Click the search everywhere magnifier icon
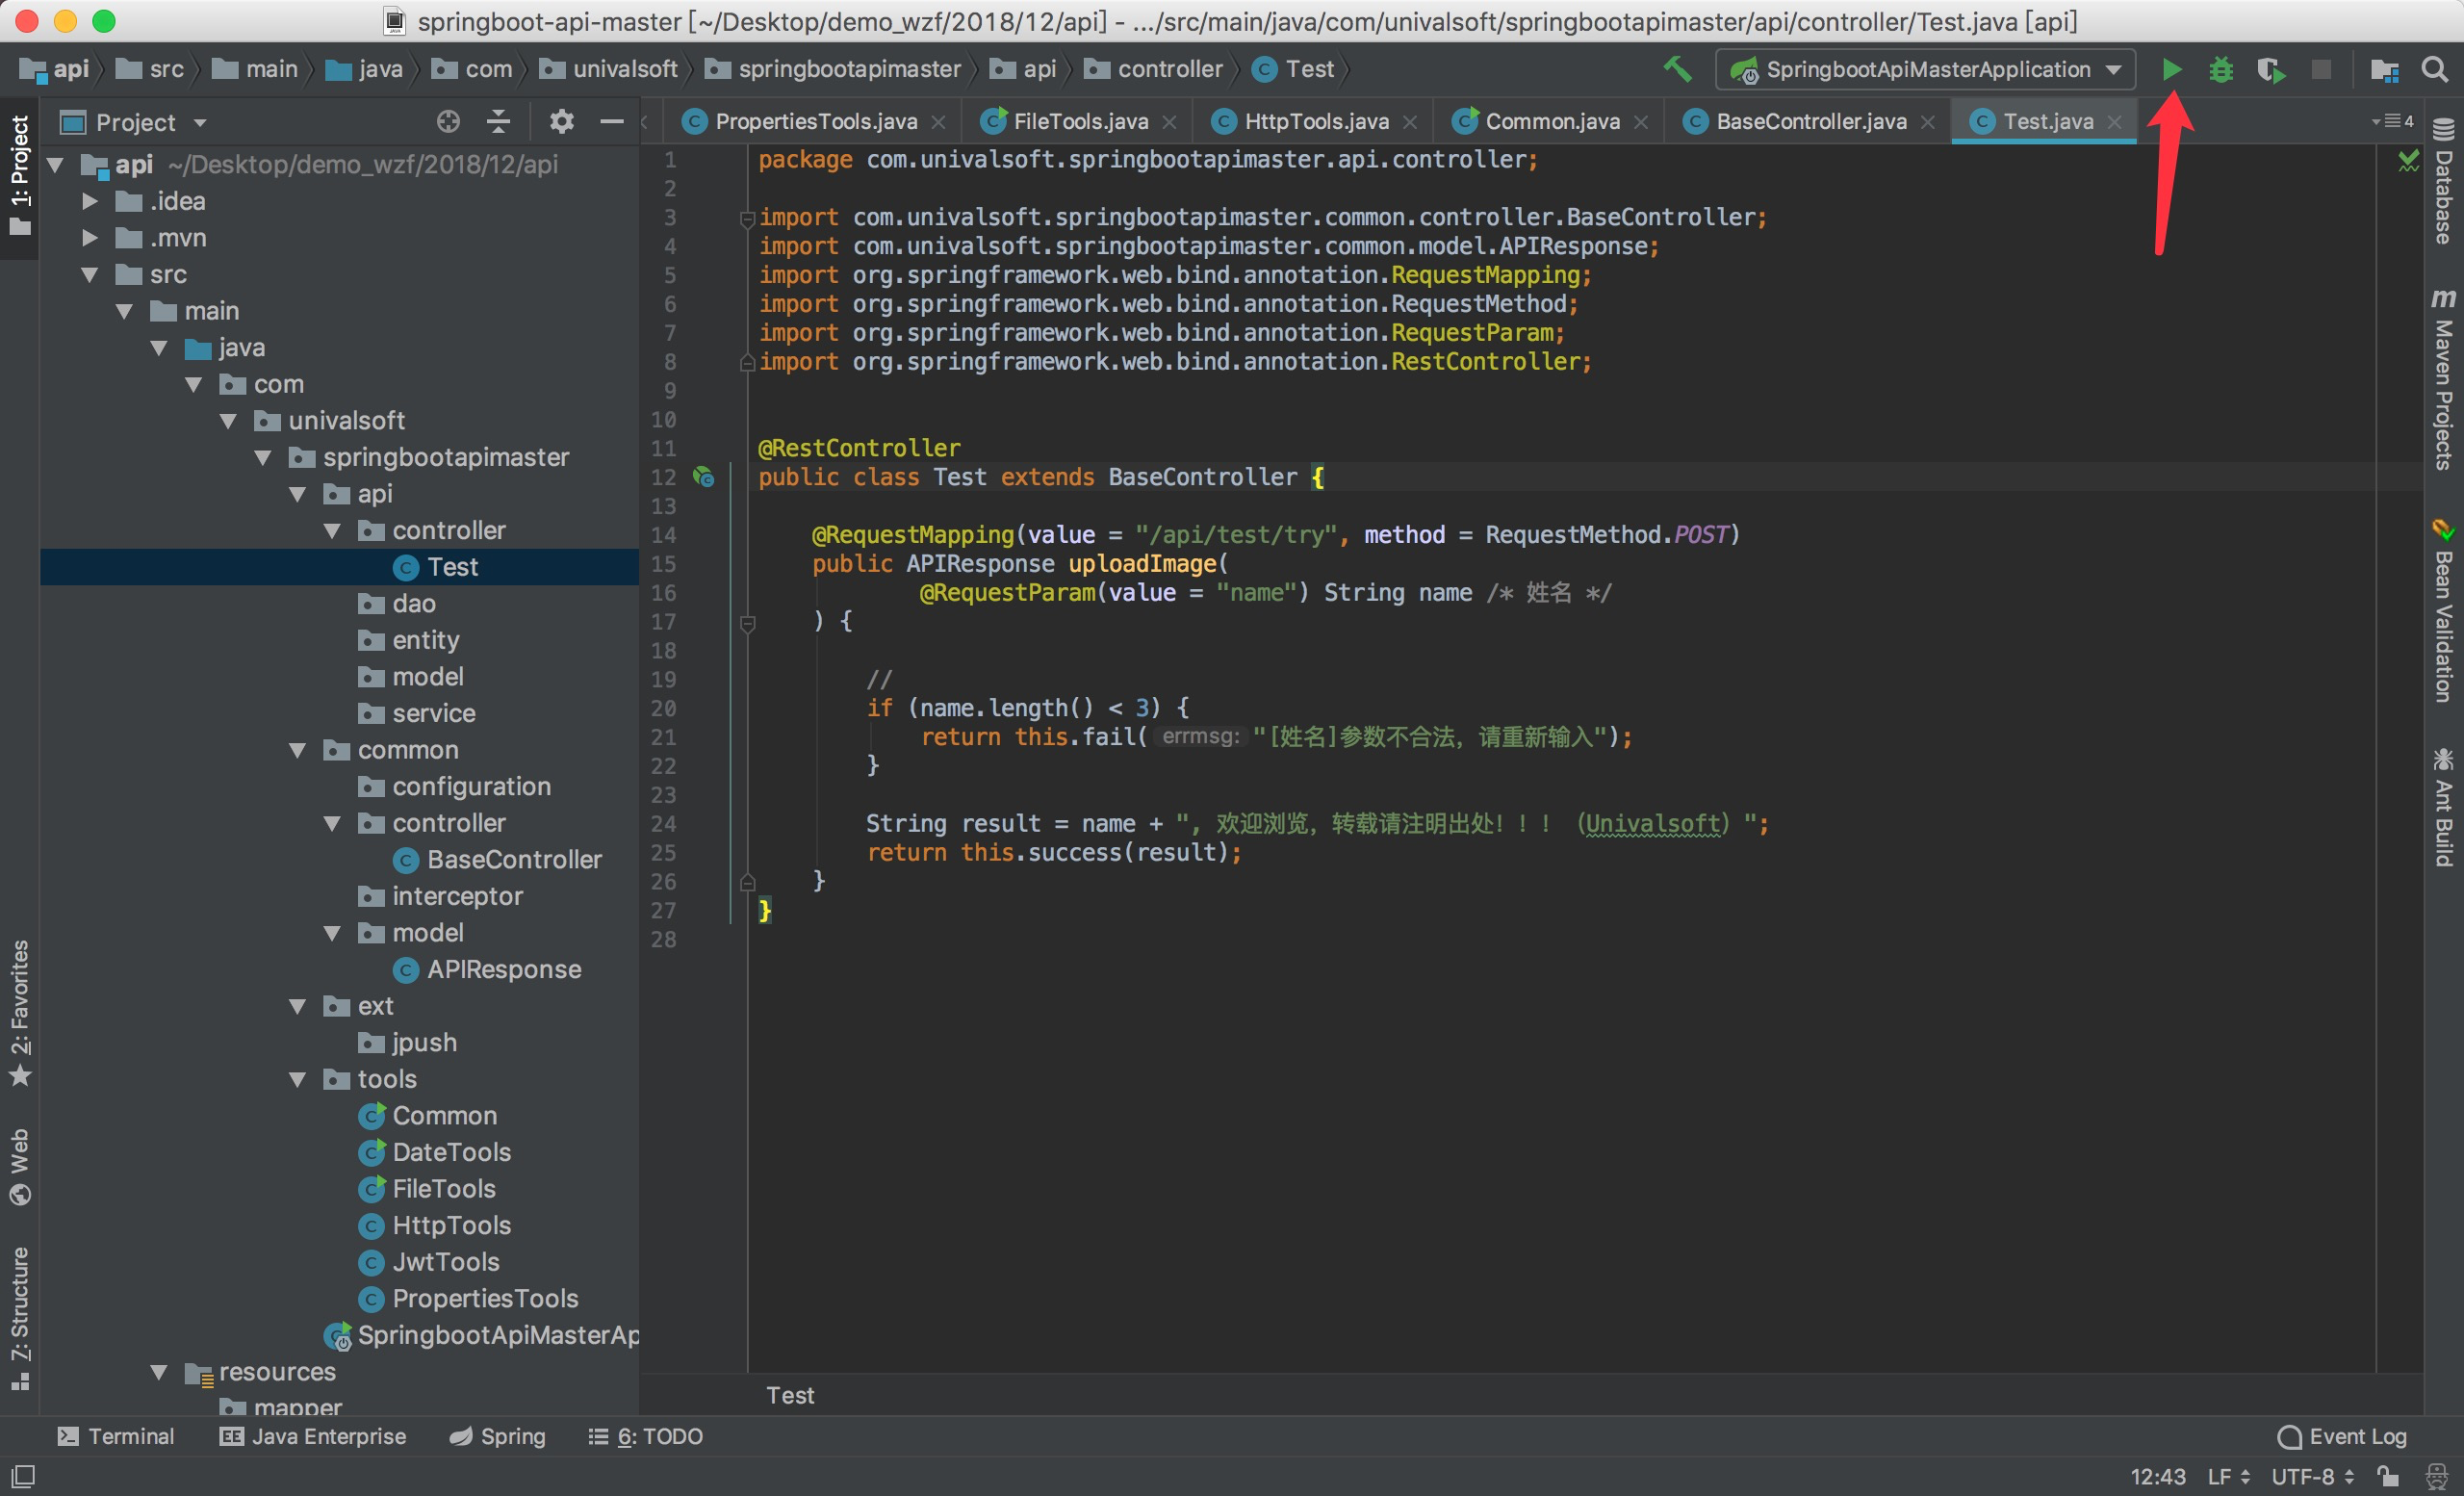2464x1496 pixels. pyautogui.click(x=2434, y=70)
